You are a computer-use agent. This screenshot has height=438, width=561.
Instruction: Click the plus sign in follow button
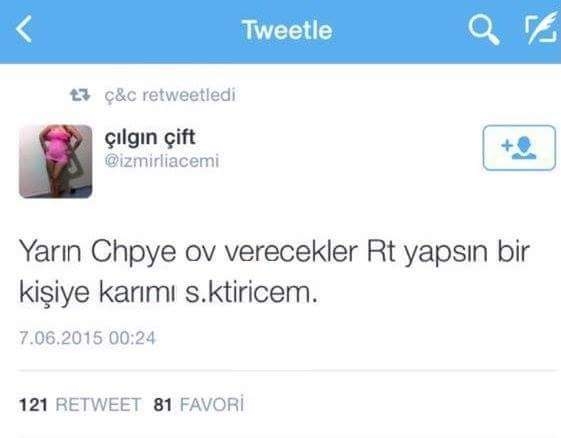507,145
